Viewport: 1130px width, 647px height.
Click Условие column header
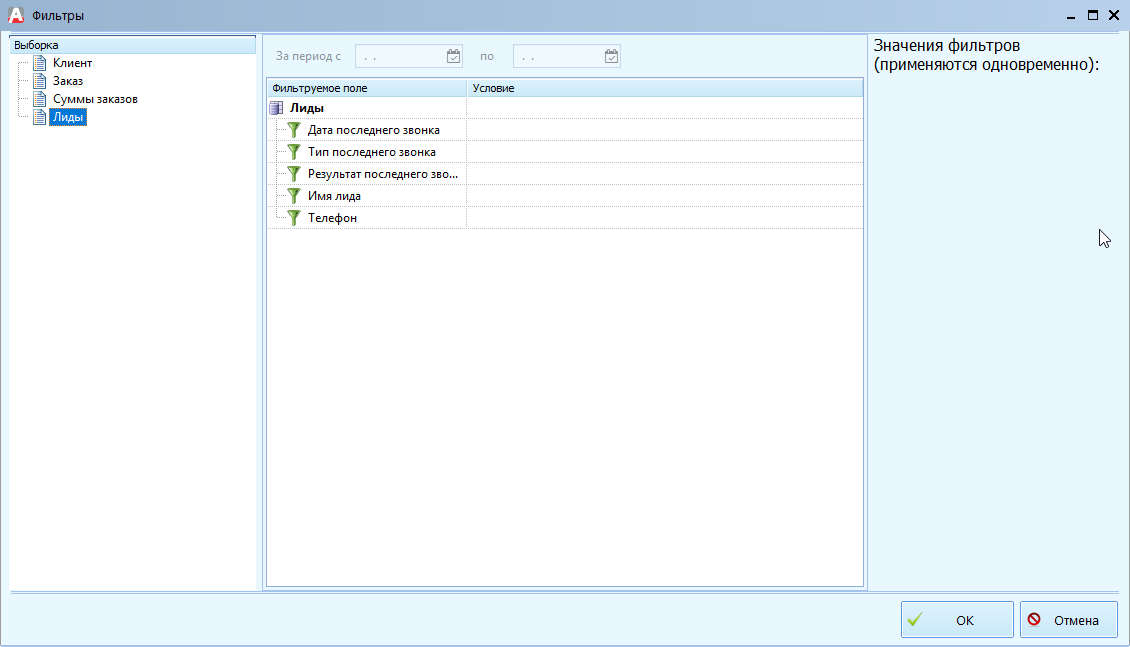(664, 89)
